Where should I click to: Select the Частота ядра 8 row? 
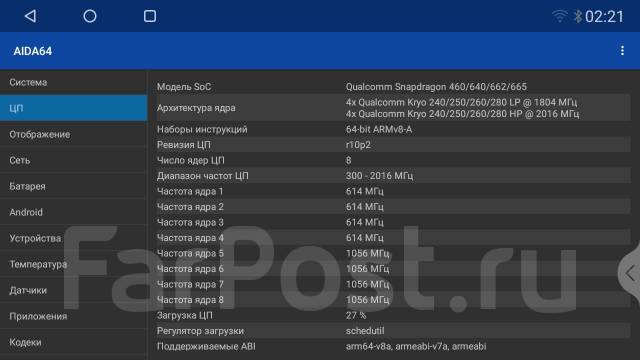point(393,300)
